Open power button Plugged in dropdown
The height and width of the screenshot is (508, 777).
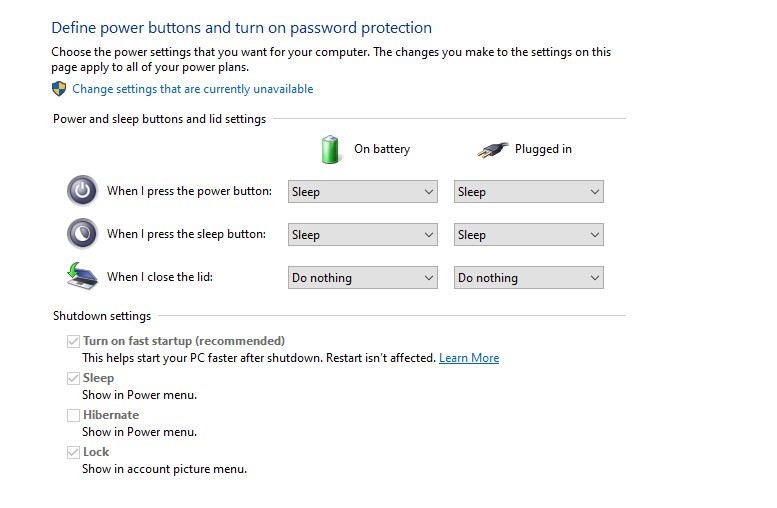tap(528, 192)
